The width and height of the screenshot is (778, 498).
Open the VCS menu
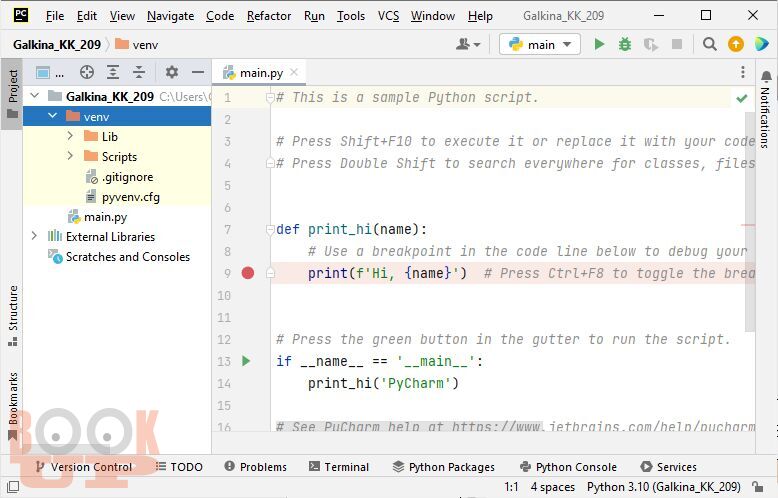tap(388, 16)
